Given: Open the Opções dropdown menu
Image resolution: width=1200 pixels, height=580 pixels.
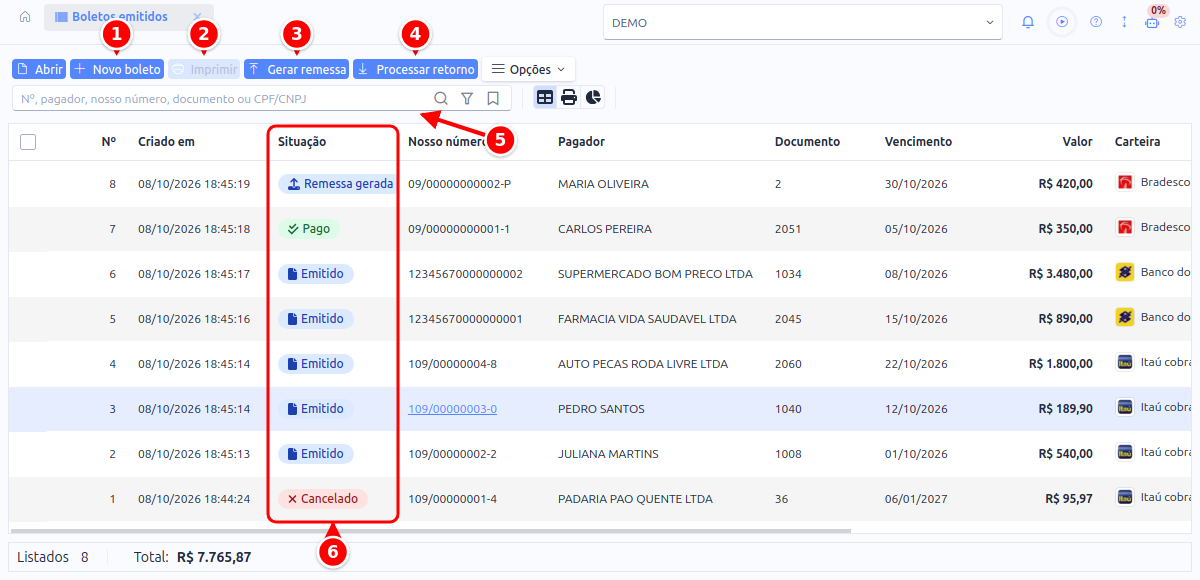Looking at the screenshot, I should click(x=528, y=69).
